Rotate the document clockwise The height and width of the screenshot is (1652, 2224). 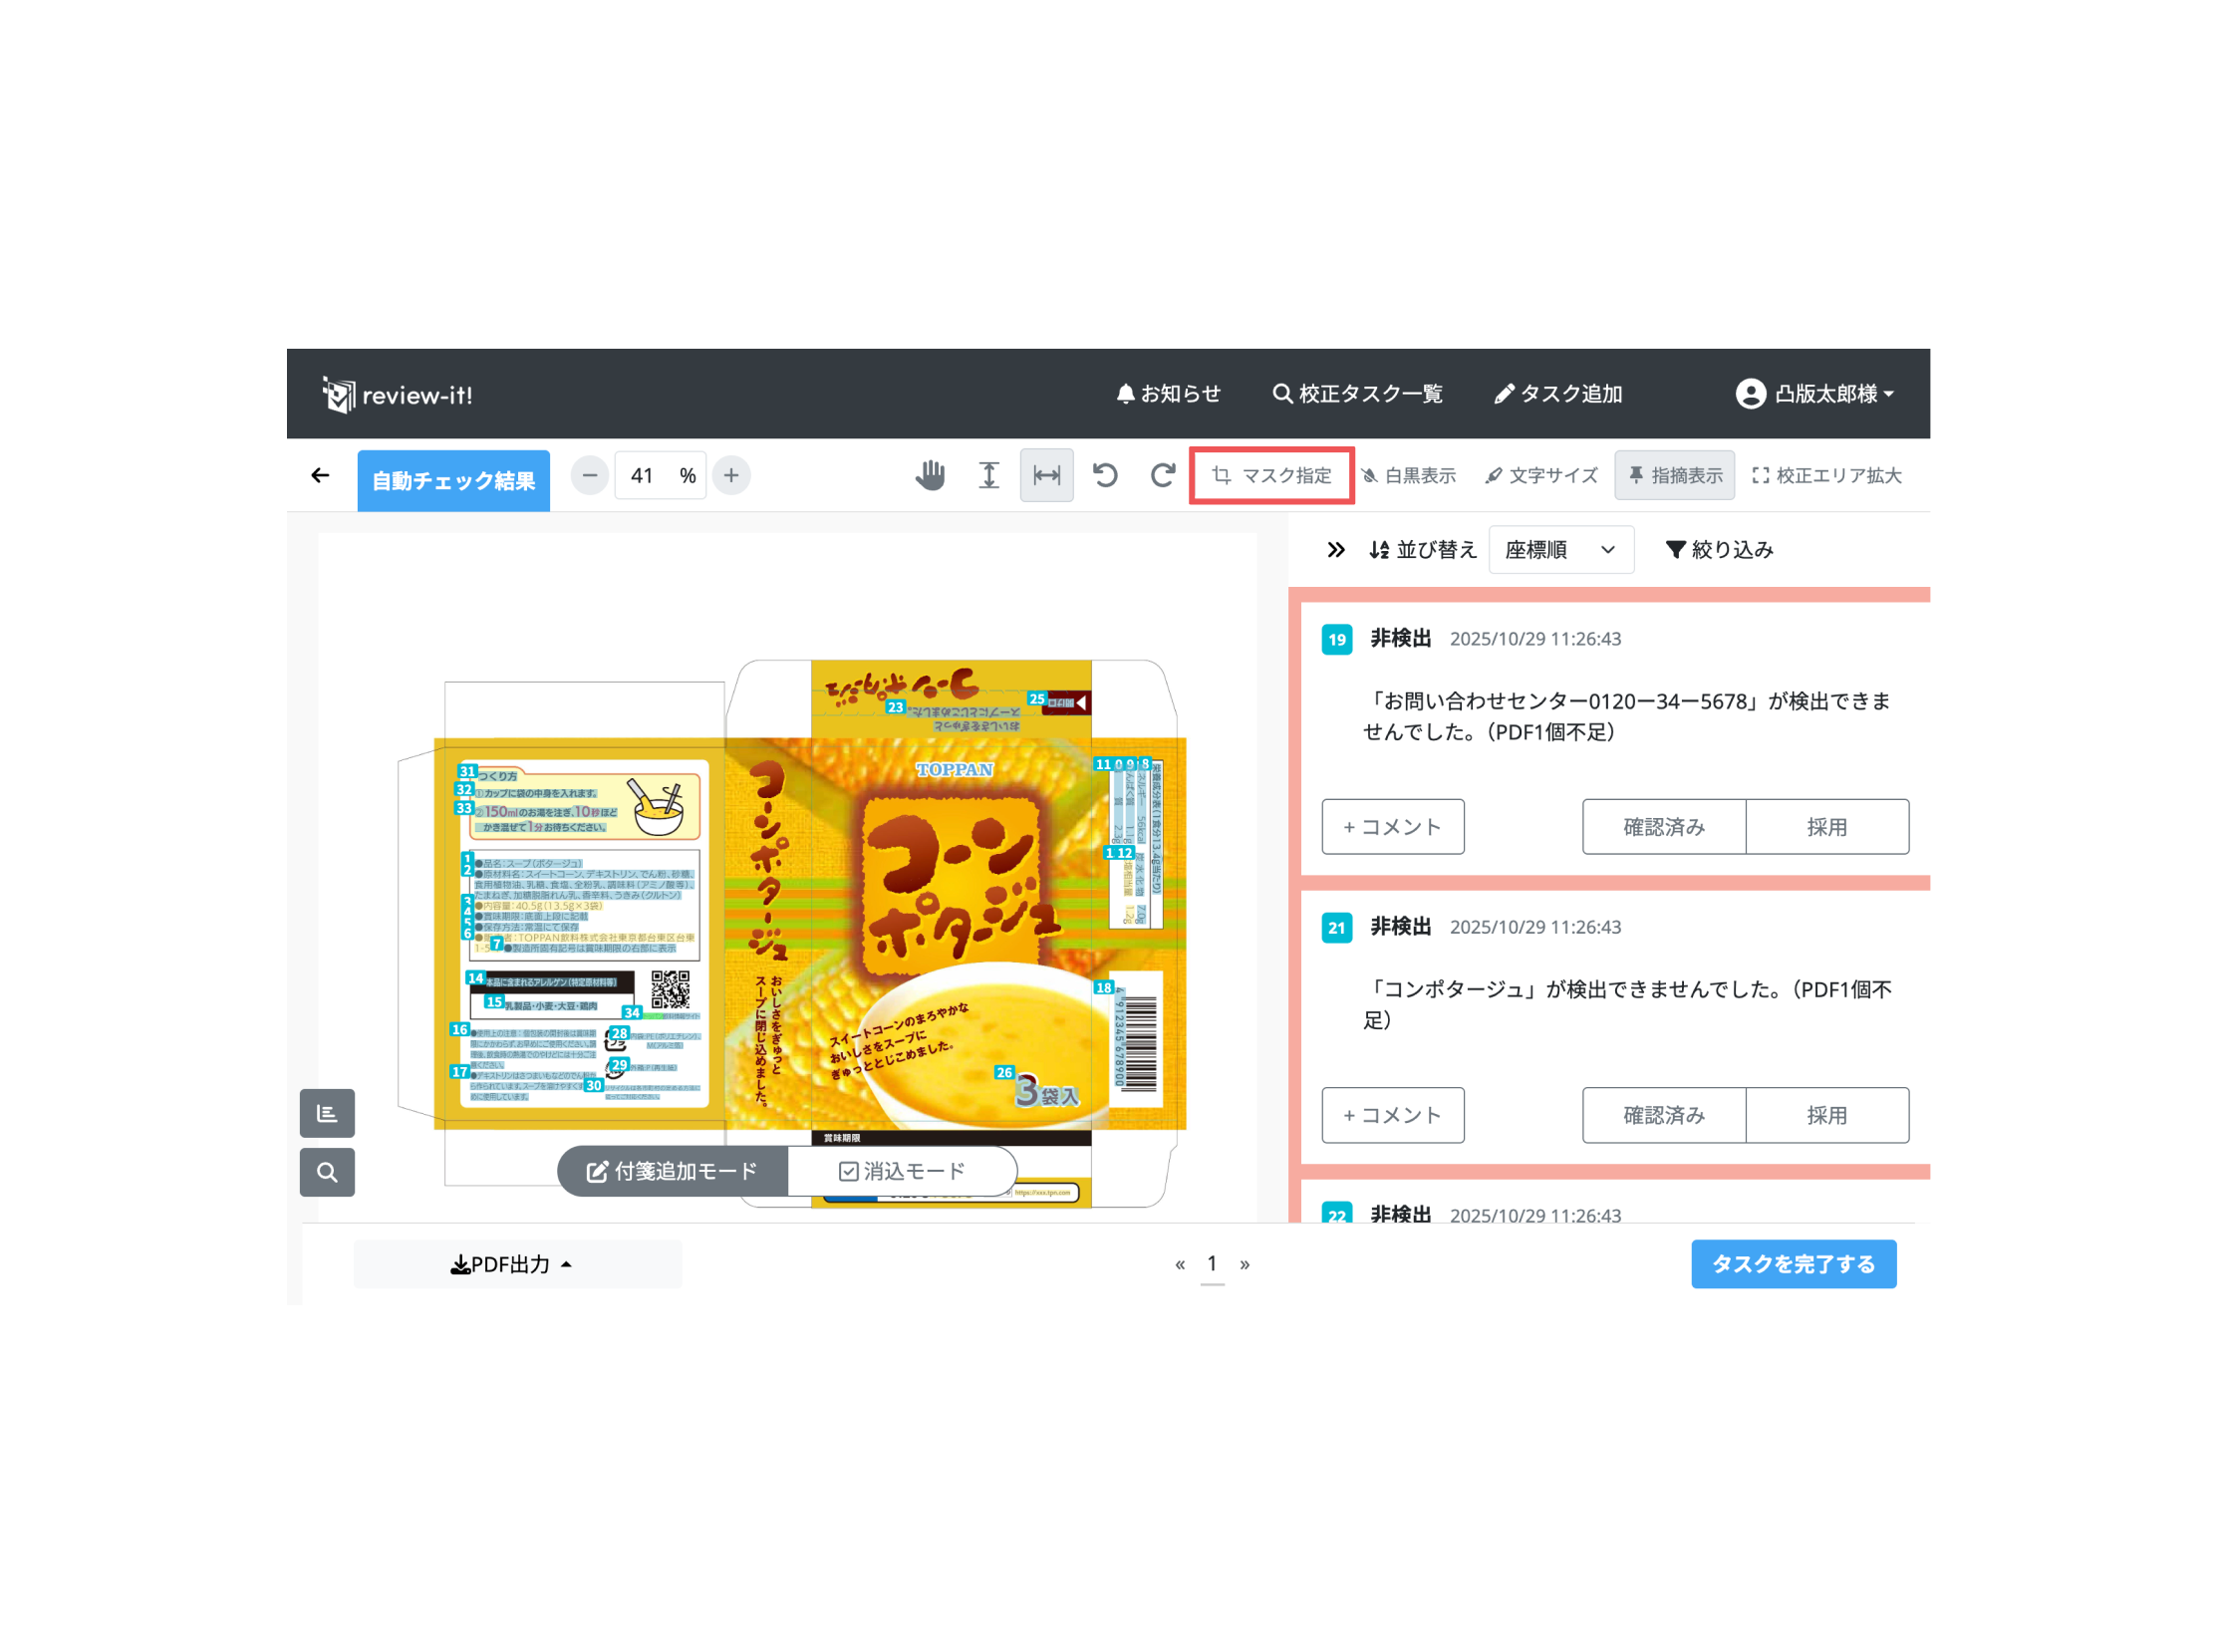click(x=1162, y=476)
